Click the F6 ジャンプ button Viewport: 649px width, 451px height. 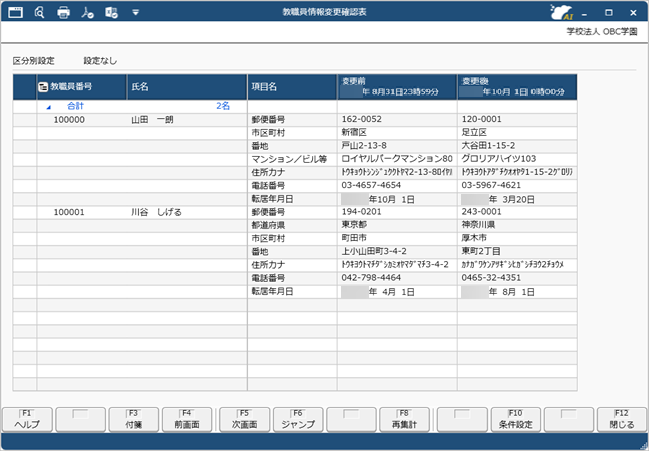coord(298,420)
